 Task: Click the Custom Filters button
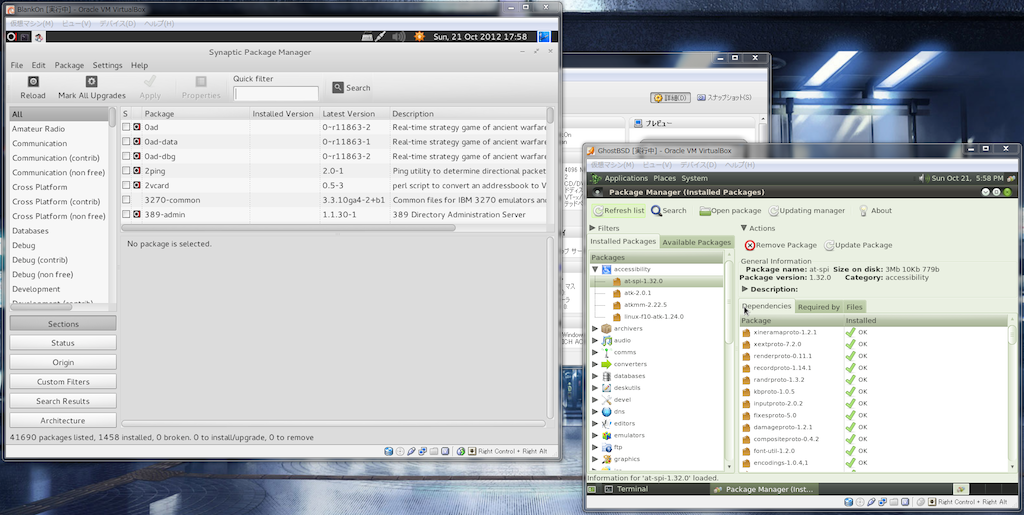coord(63,382)
